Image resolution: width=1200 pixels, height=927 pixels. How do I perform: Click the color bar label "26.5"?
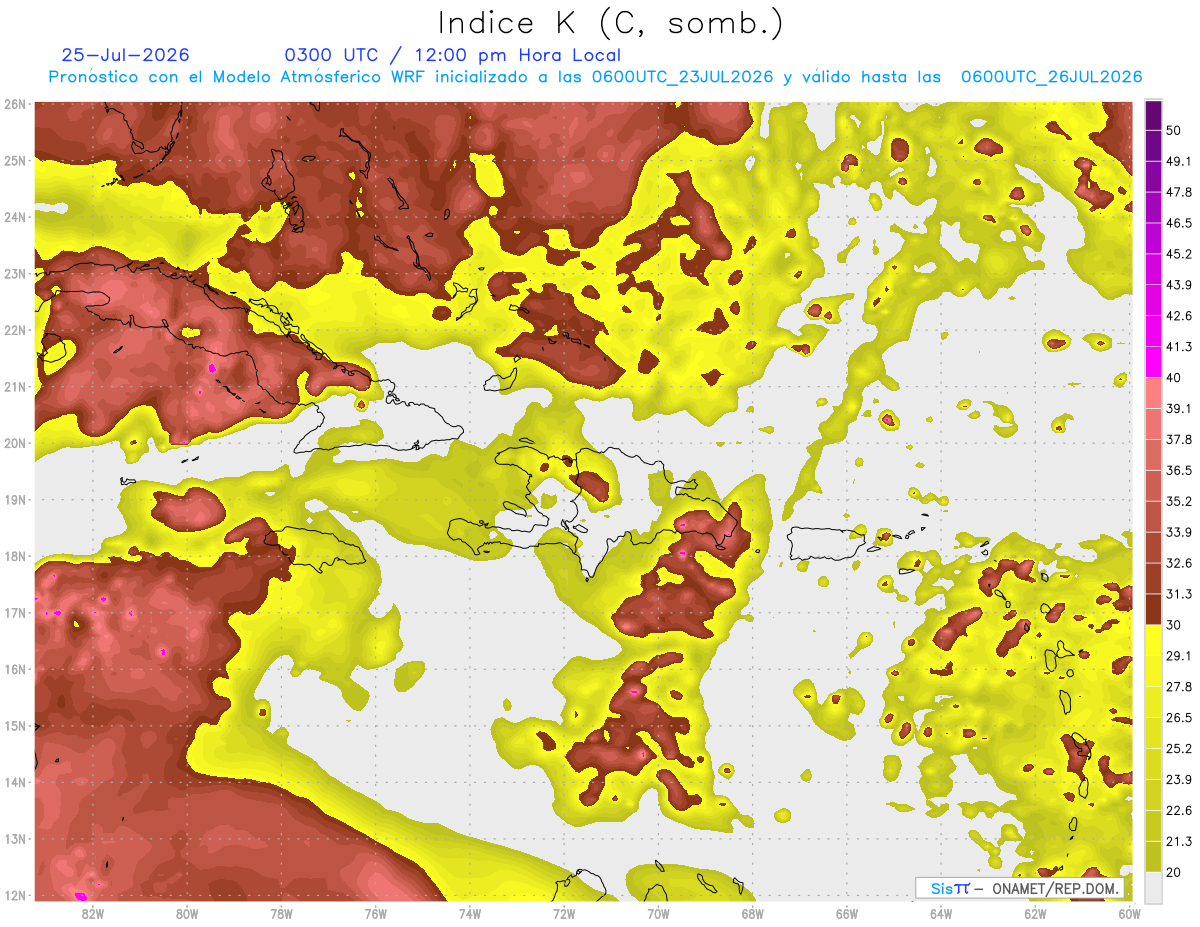click(x=1179, y=718)
